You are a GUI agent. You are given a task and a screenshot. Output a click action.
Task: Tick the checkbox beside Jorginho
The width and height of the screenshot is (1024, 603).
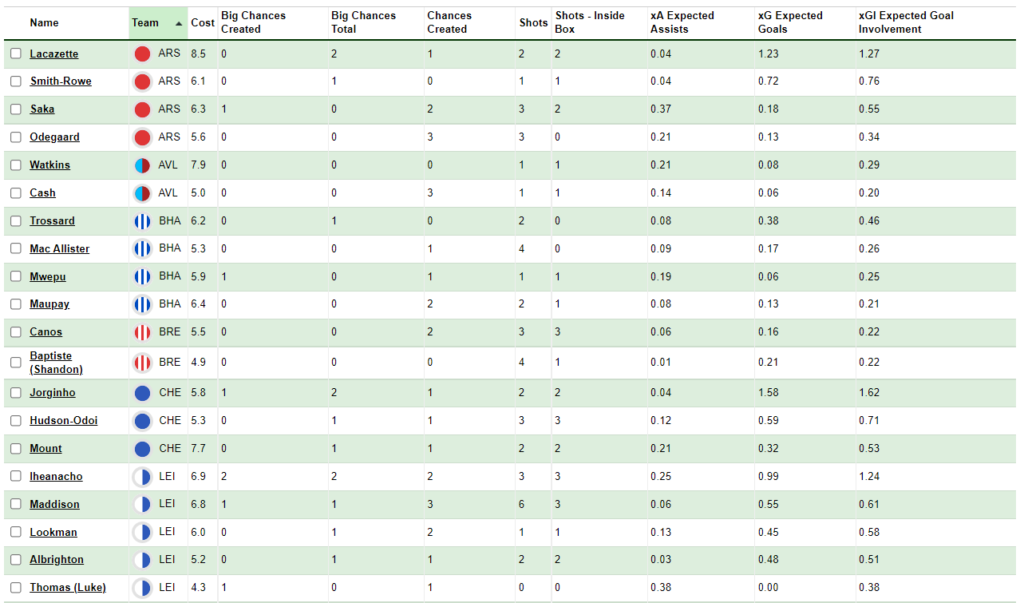pos(14,393)
